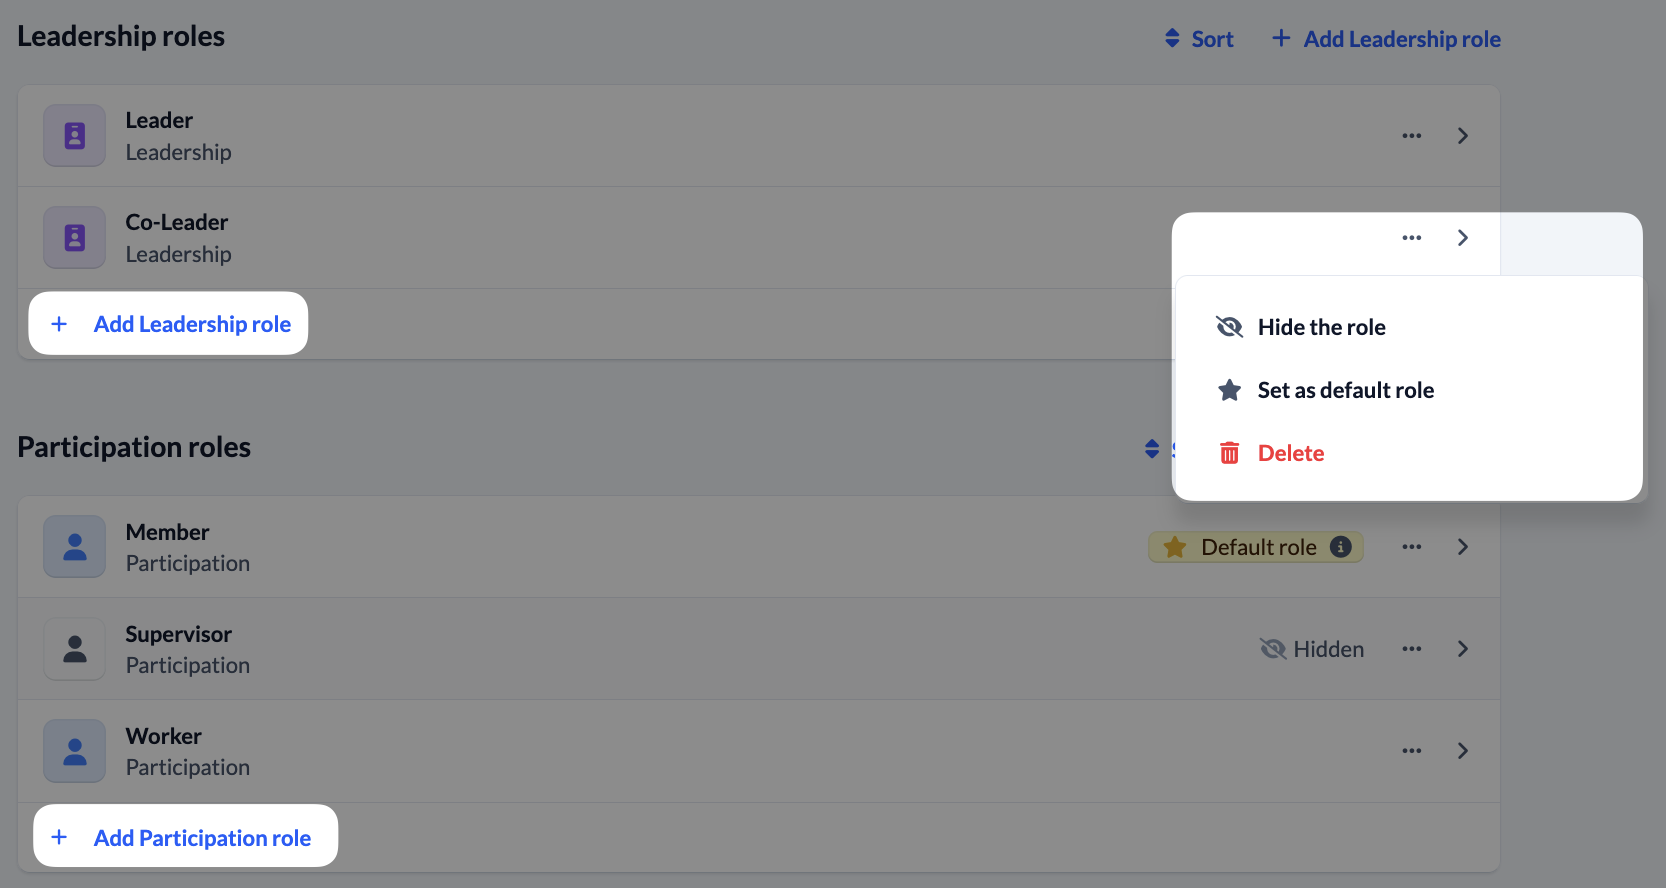Click the Member role person icon

(75, 547)
